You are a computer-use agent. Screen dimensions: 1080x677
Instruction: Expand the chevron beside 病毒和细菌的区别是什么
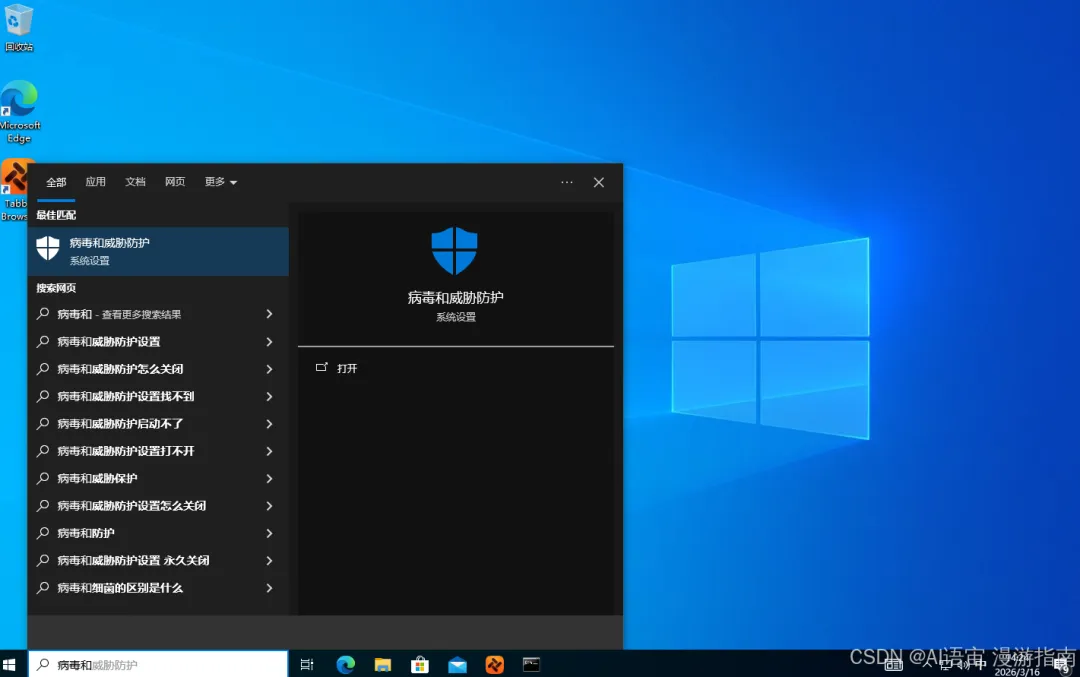(x=269, y=588)
